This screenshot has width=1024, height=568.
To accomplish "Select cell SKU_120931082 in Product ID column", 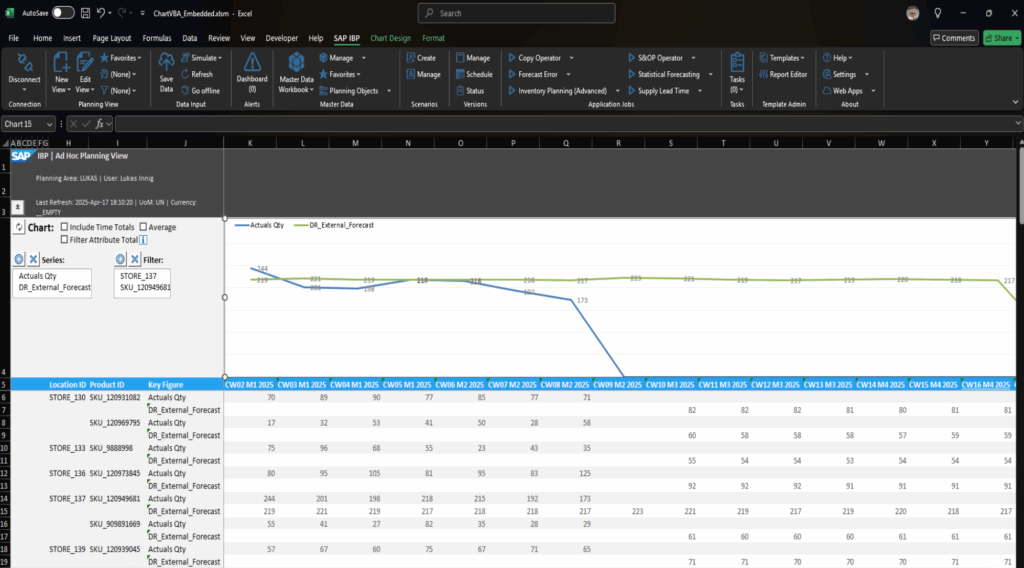I will pos(115,397).
